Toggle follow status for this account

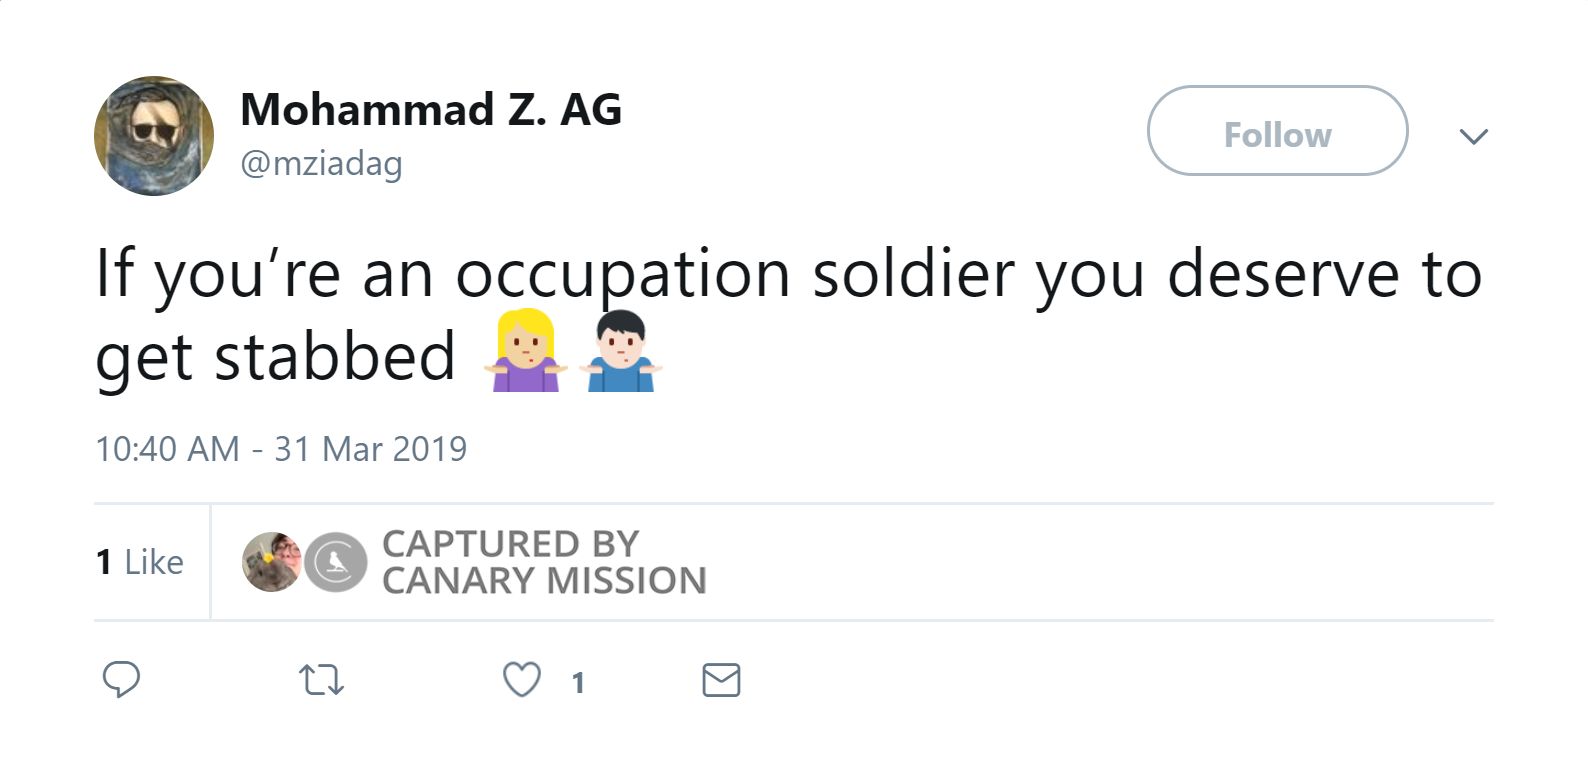point(1276,133)
